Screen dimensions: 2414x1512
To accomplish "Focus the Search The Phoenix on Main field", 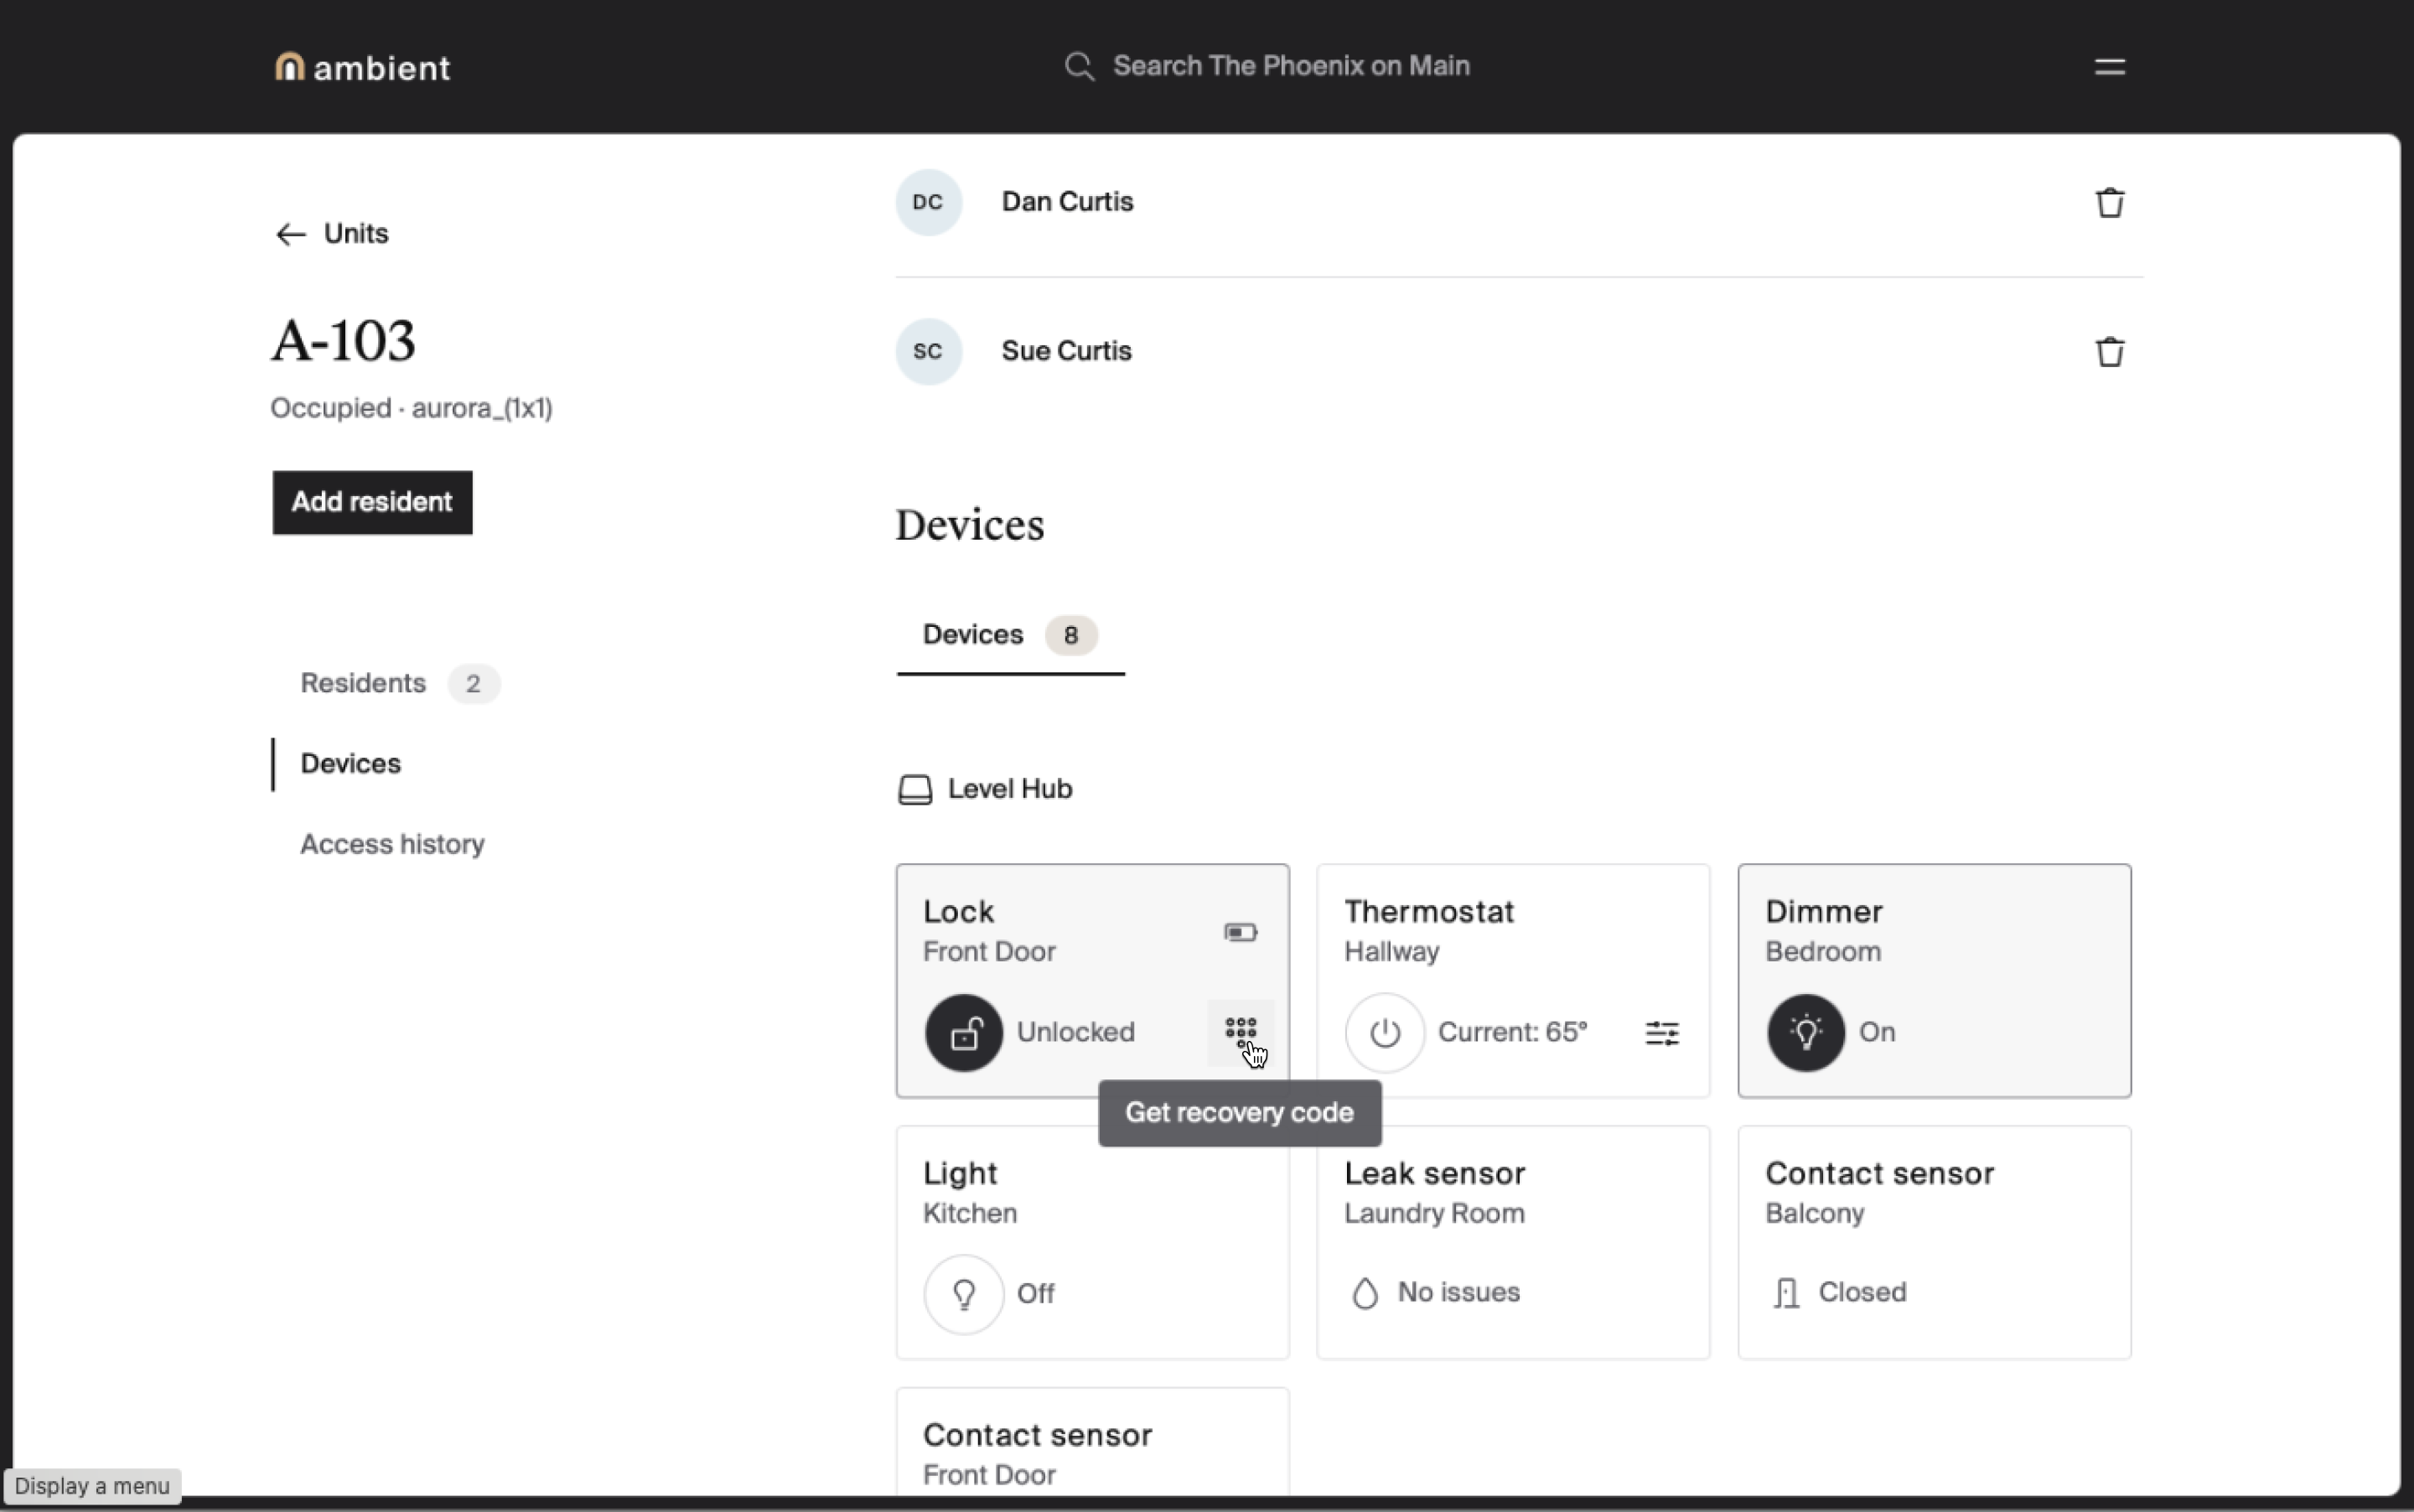I will click(1290, 67).
